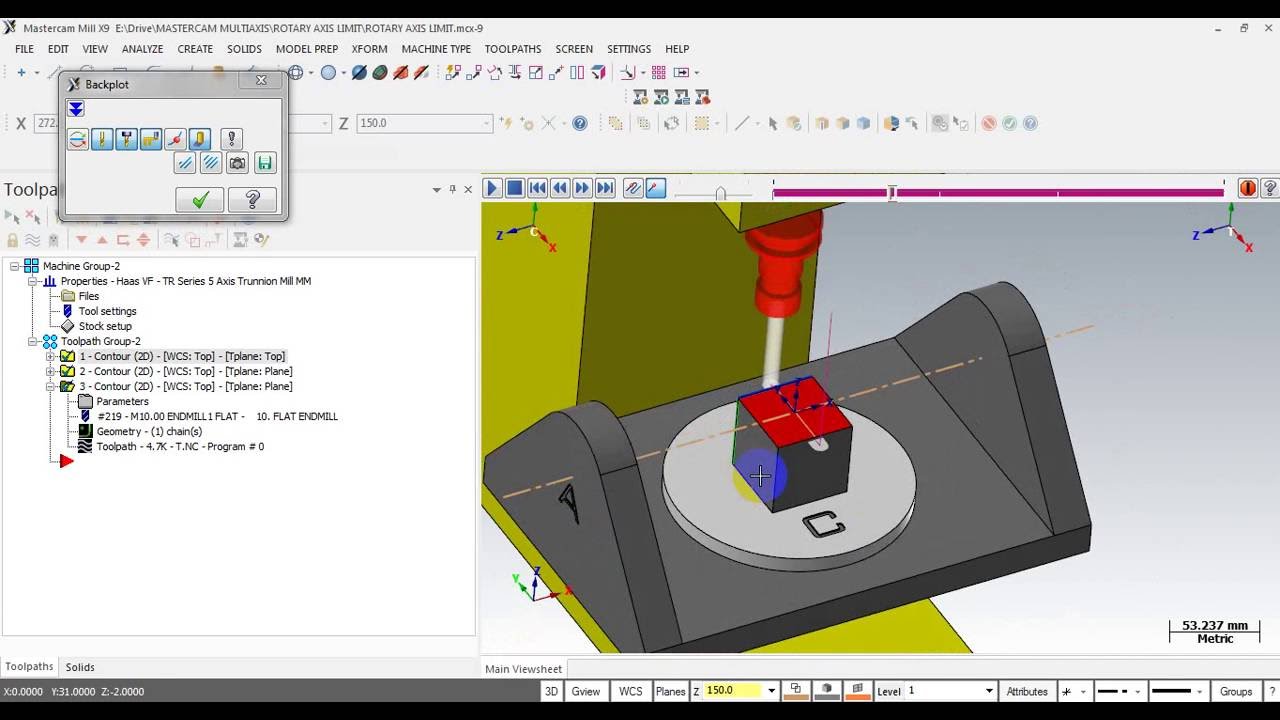Collapse the Machine Group-2 tree node
This screenshot has width=1280, height=720.
coord(14,266)
